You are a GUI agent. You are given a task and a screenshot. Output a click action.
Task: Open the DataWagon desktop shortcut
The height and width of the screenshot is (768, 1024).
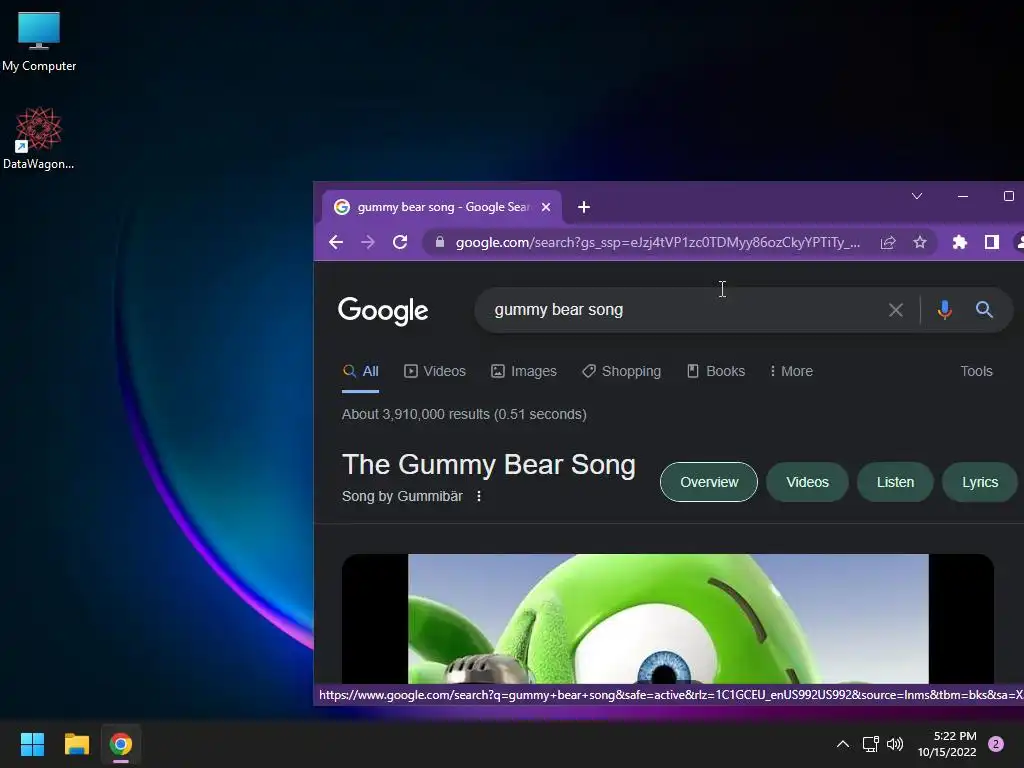39,138
